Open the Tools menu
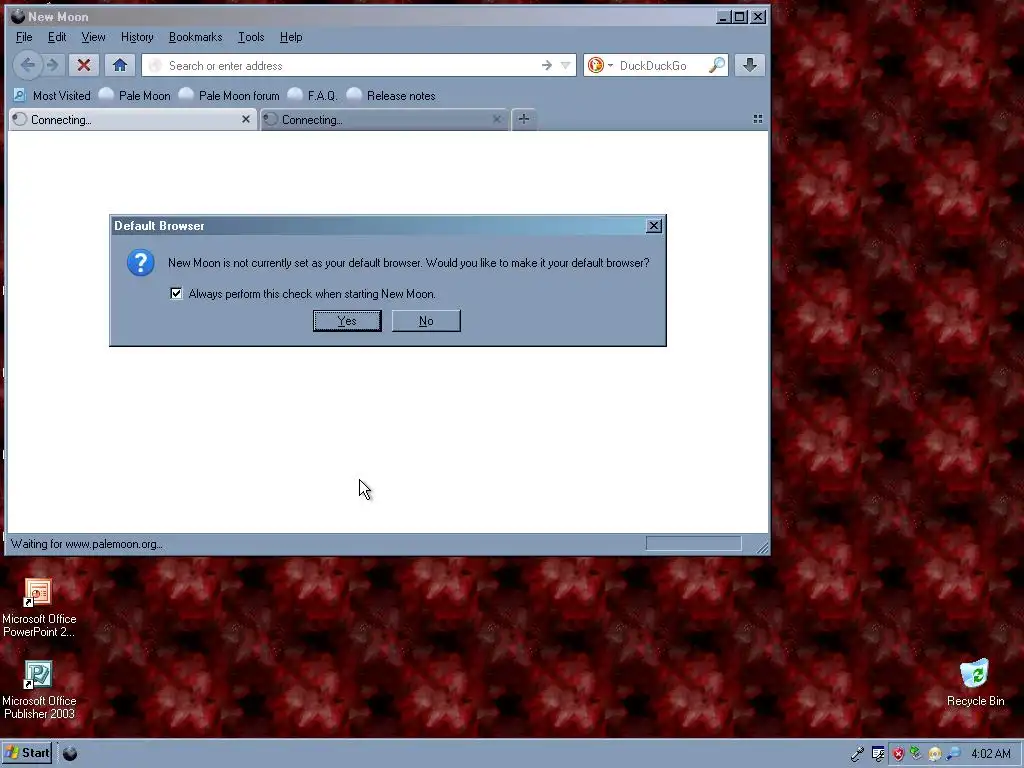The height and width of the screenshot is (768, 1024). pyautogui.click(x=251, y=37)
